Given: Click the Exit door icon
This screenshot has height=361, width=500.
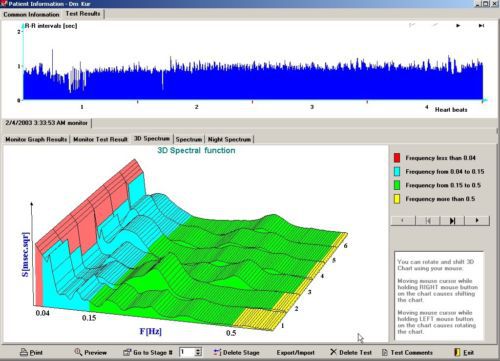Looking at the screenshot, I should (x=457, y=352).
